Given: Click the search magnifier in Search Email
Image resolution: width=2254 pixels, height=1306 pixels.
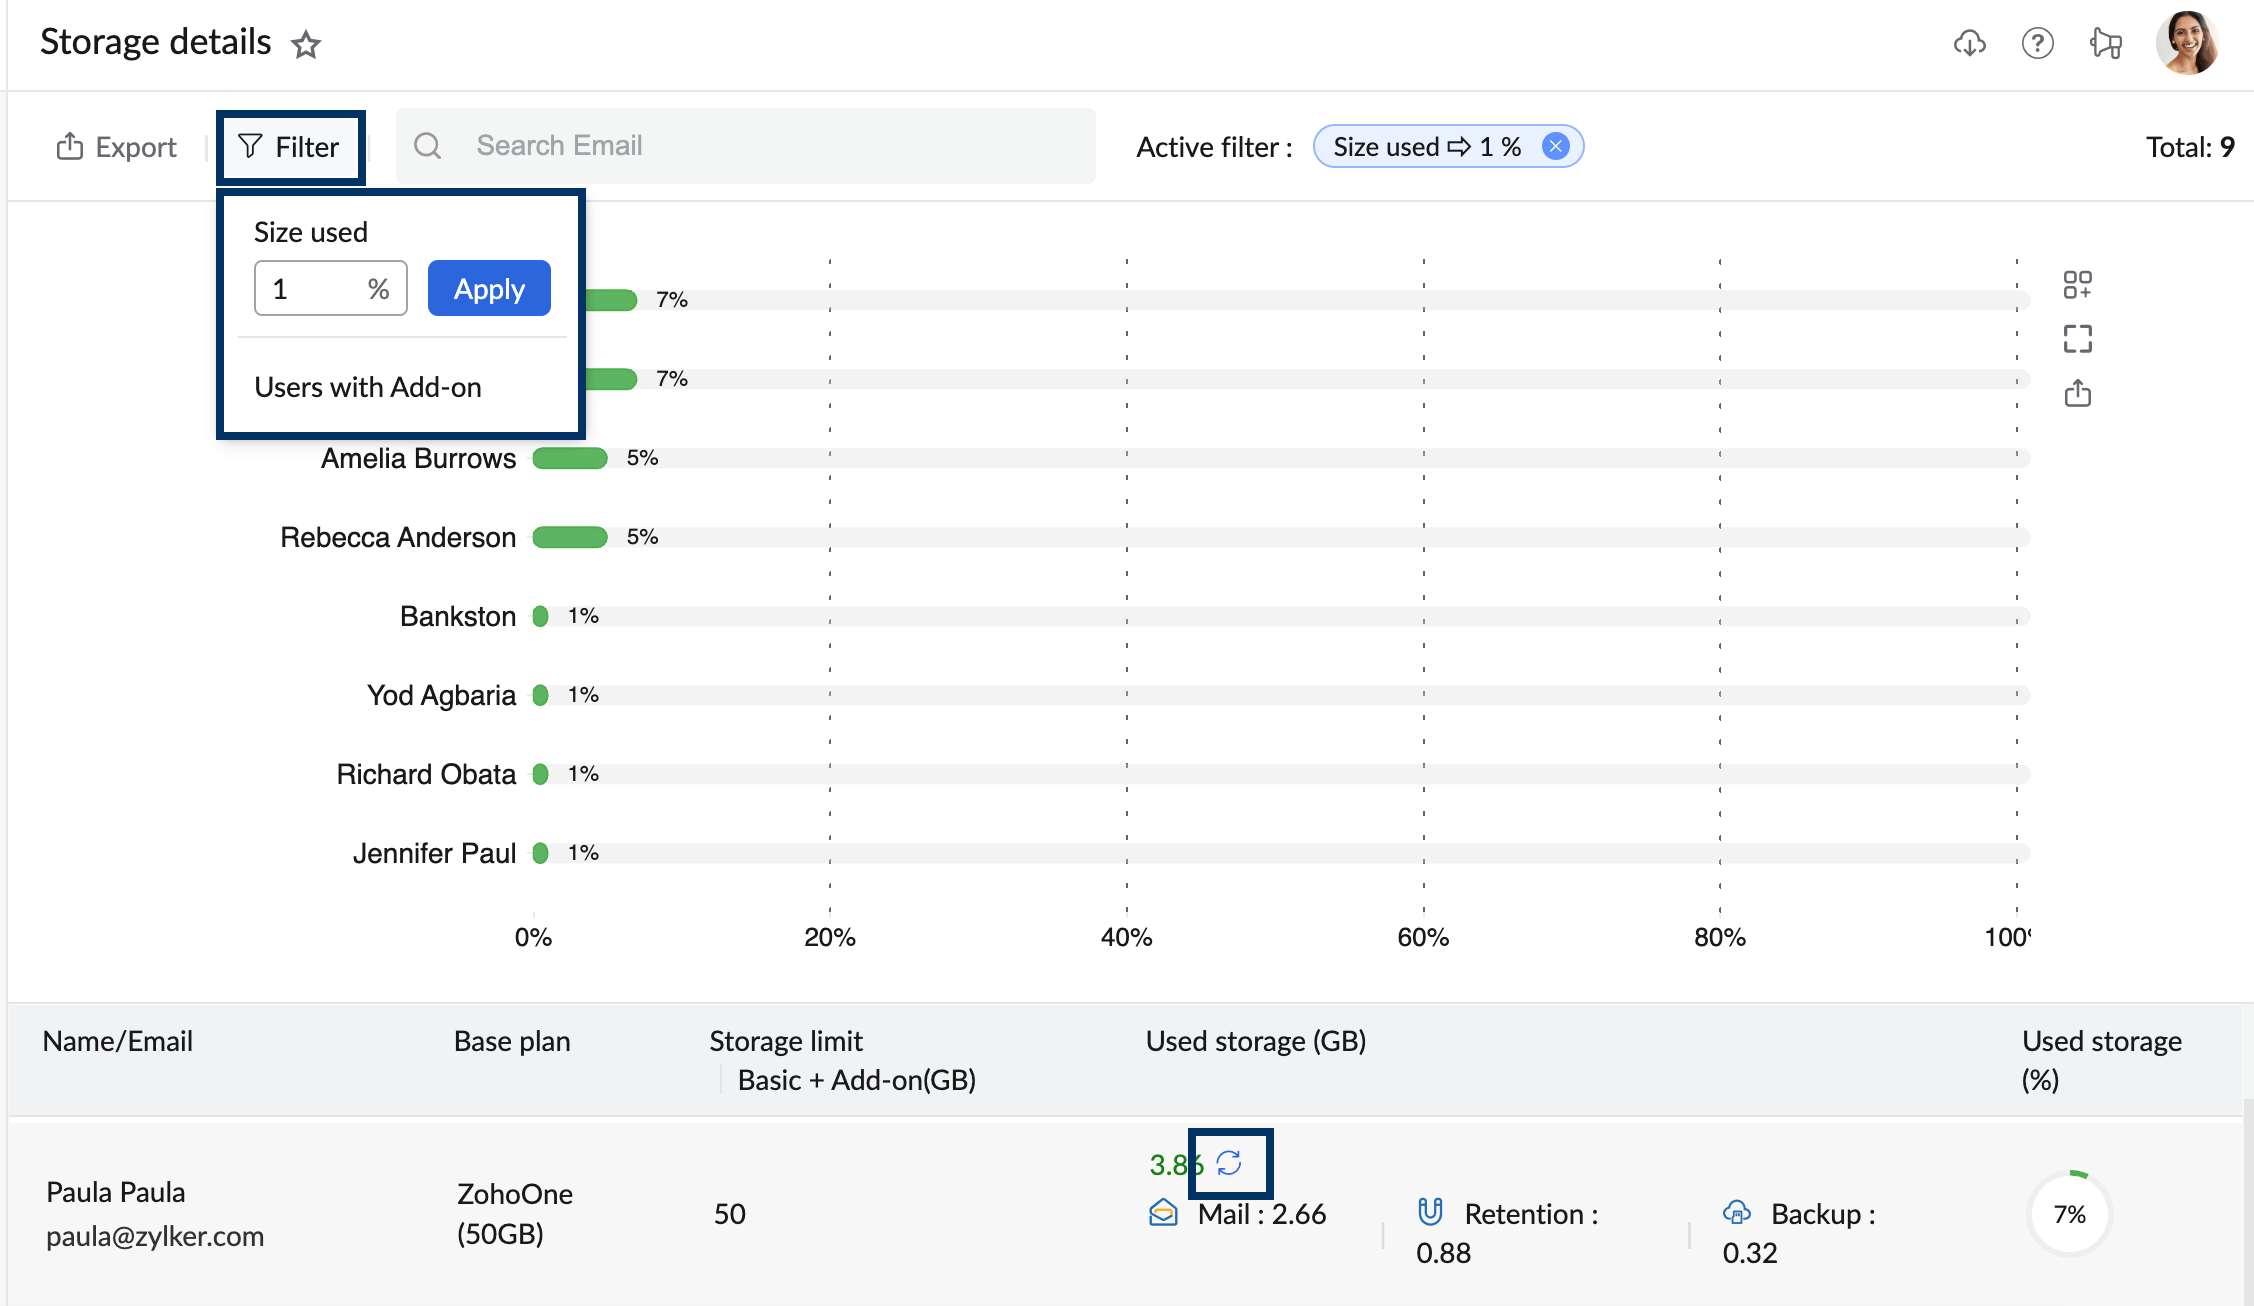Looking at the screenshot, I should 428,146.
